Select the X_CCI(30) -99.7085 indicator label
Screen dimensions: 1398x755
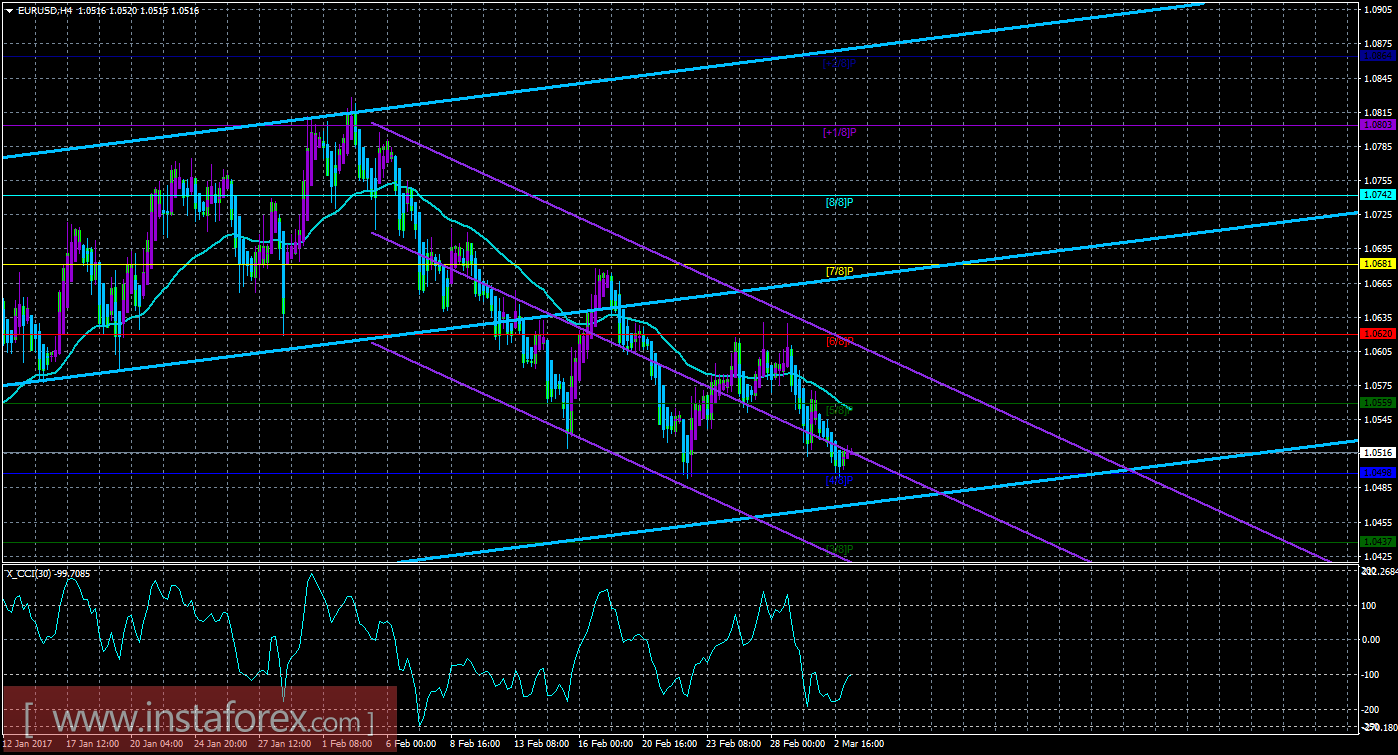(49, 573)
